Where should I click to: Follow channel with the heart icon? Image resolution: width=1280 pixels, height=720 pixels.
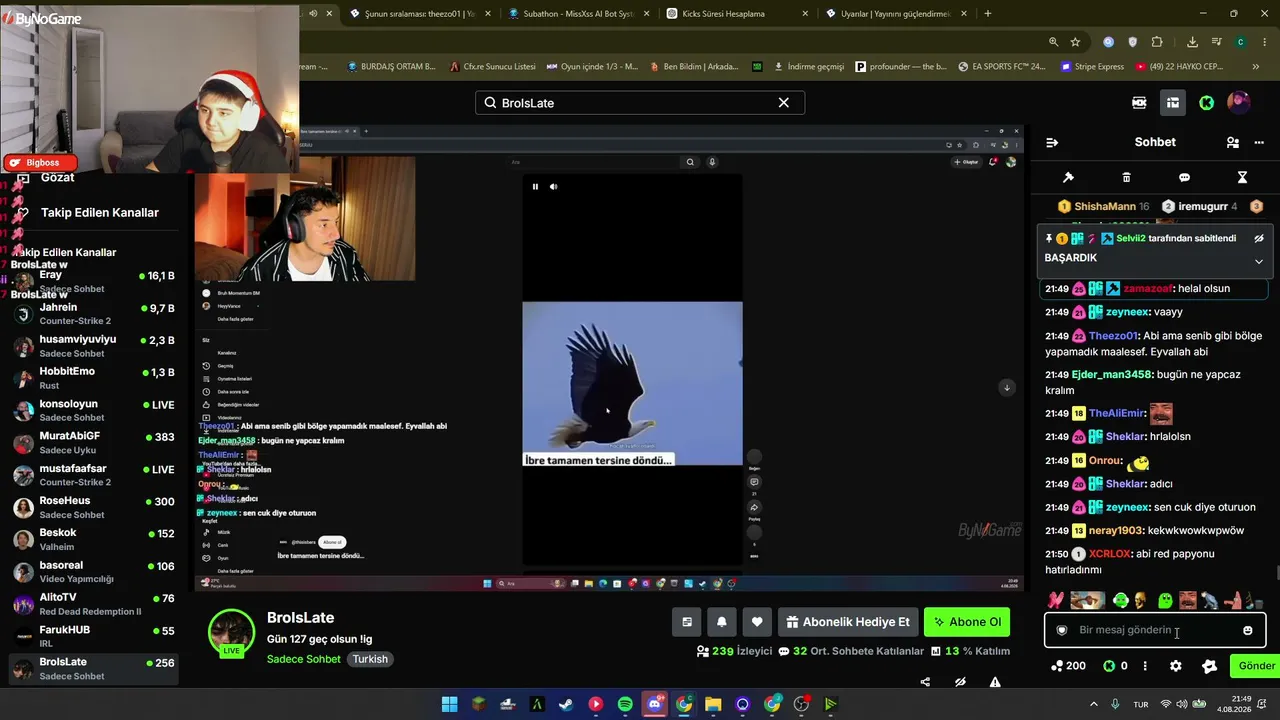757,622
